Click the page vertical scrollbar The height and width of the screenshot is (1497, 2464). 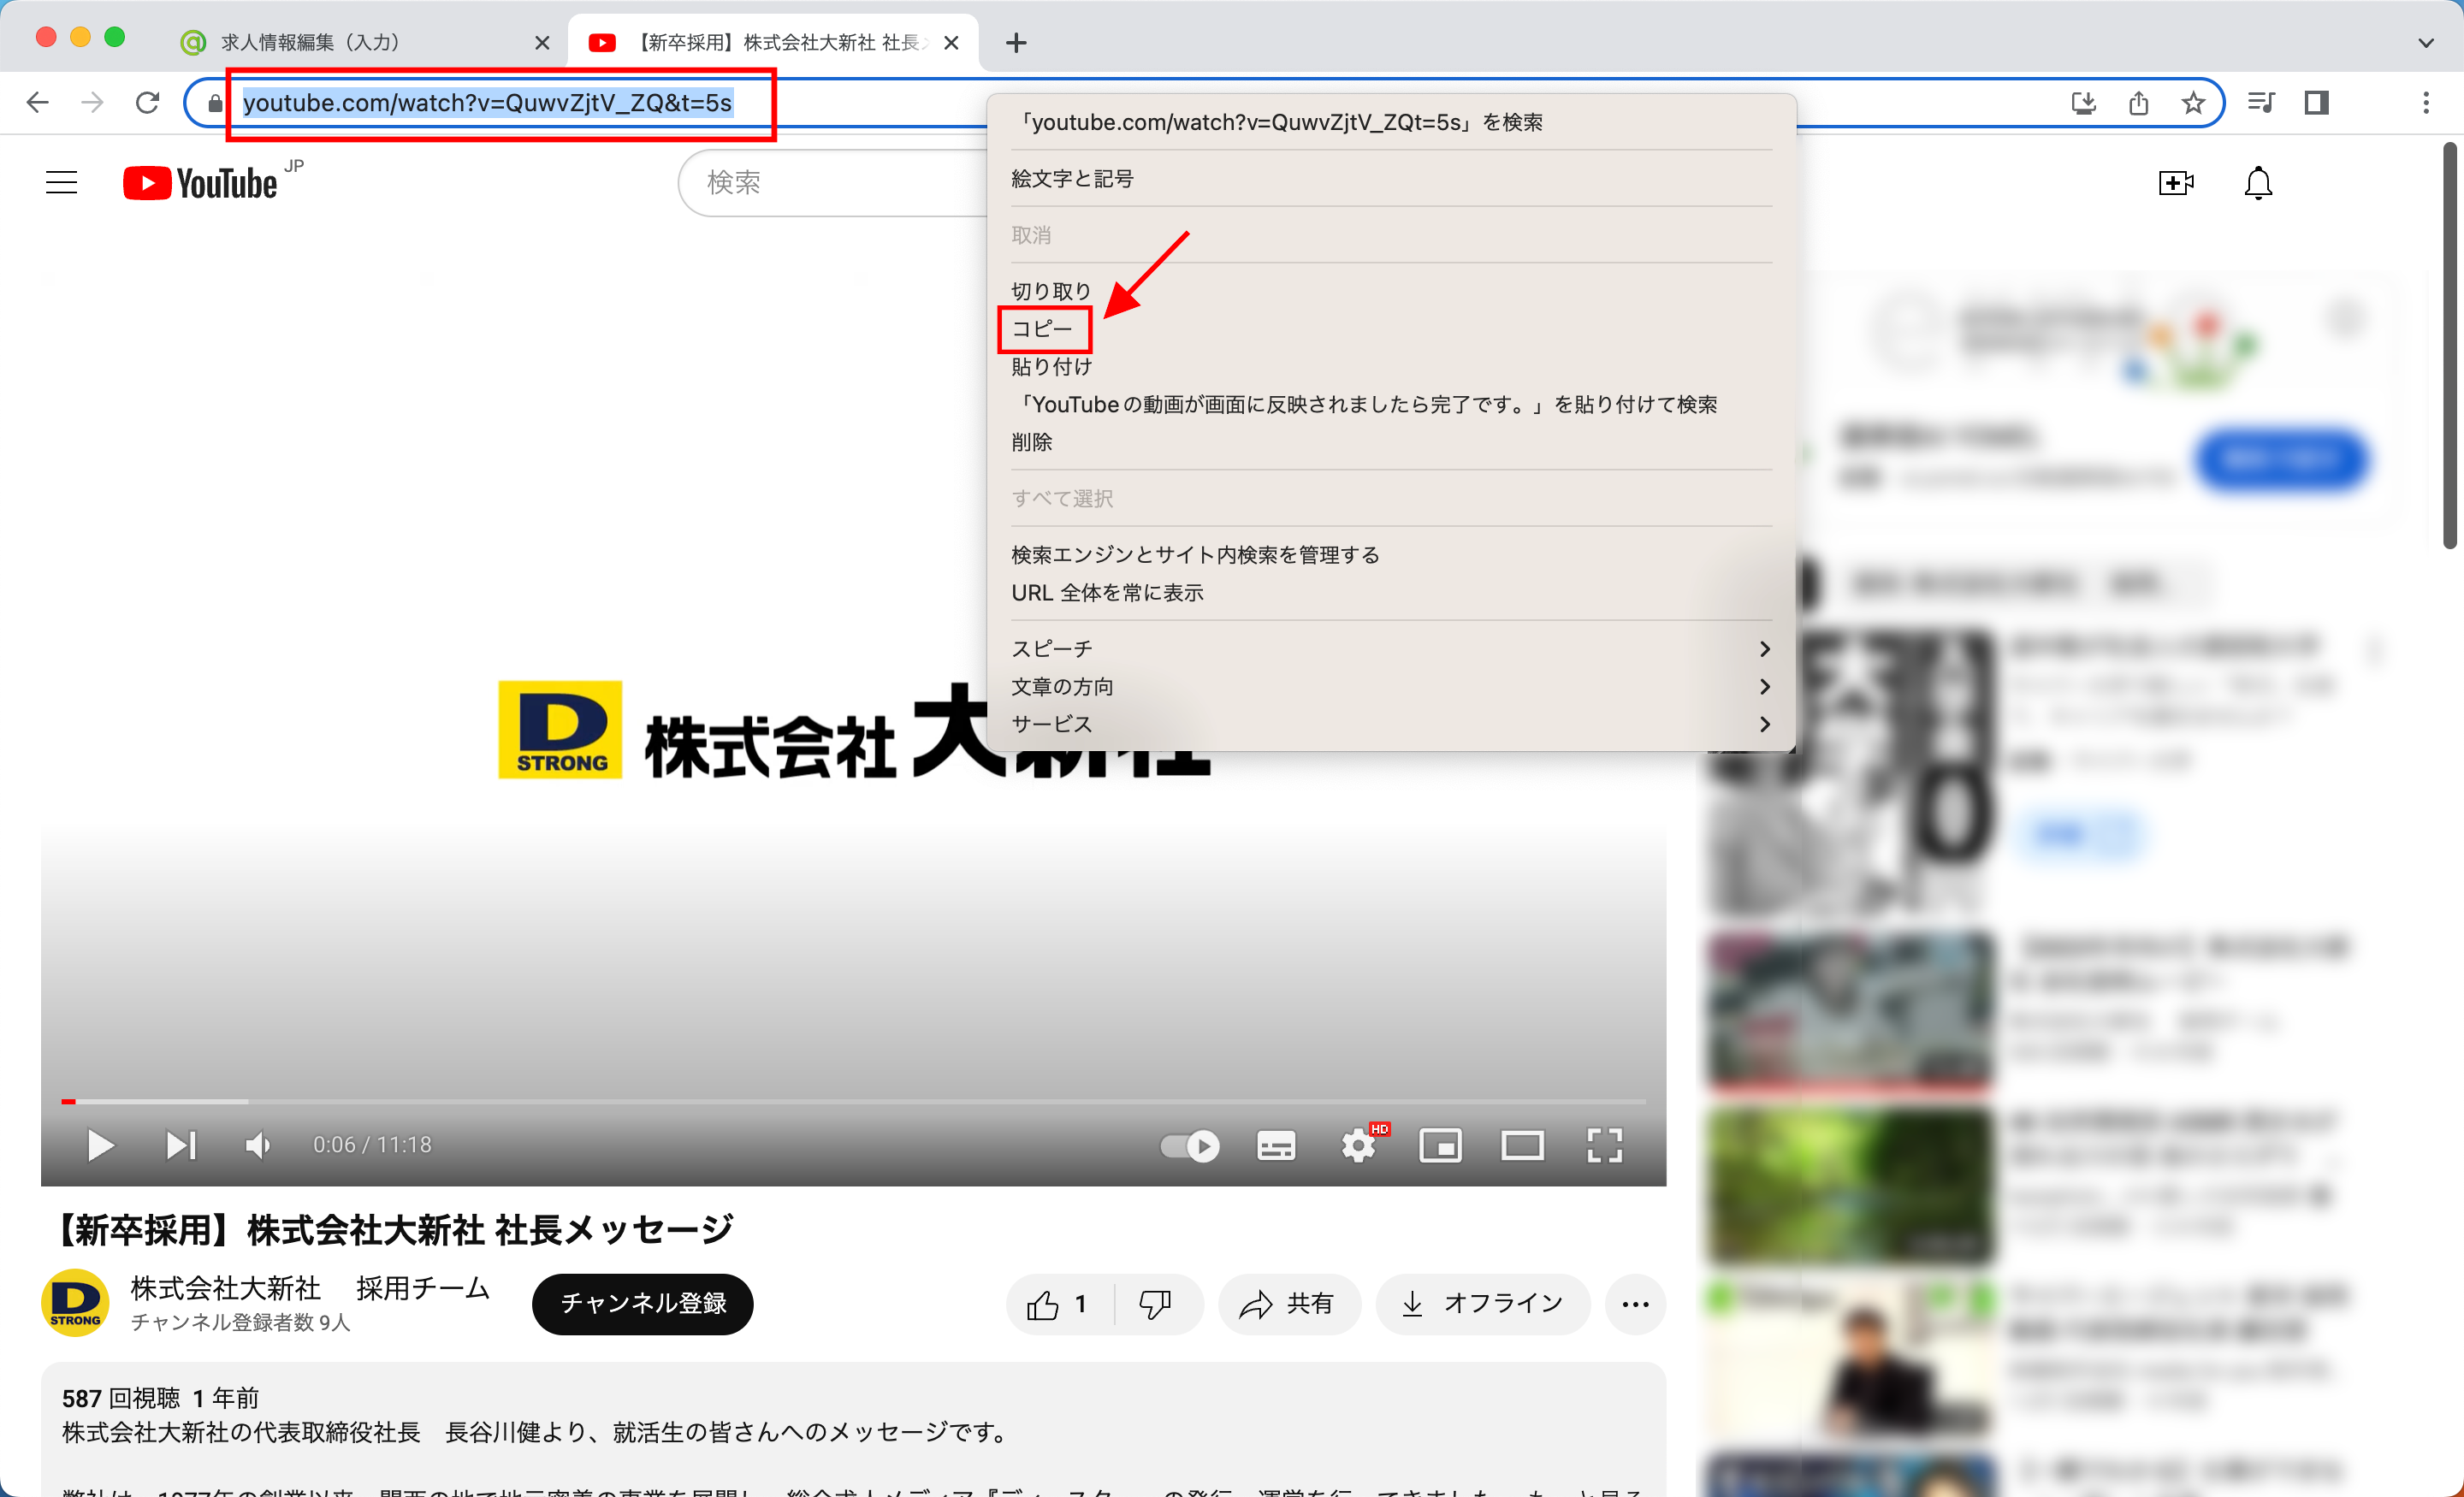click(2449, 345)
